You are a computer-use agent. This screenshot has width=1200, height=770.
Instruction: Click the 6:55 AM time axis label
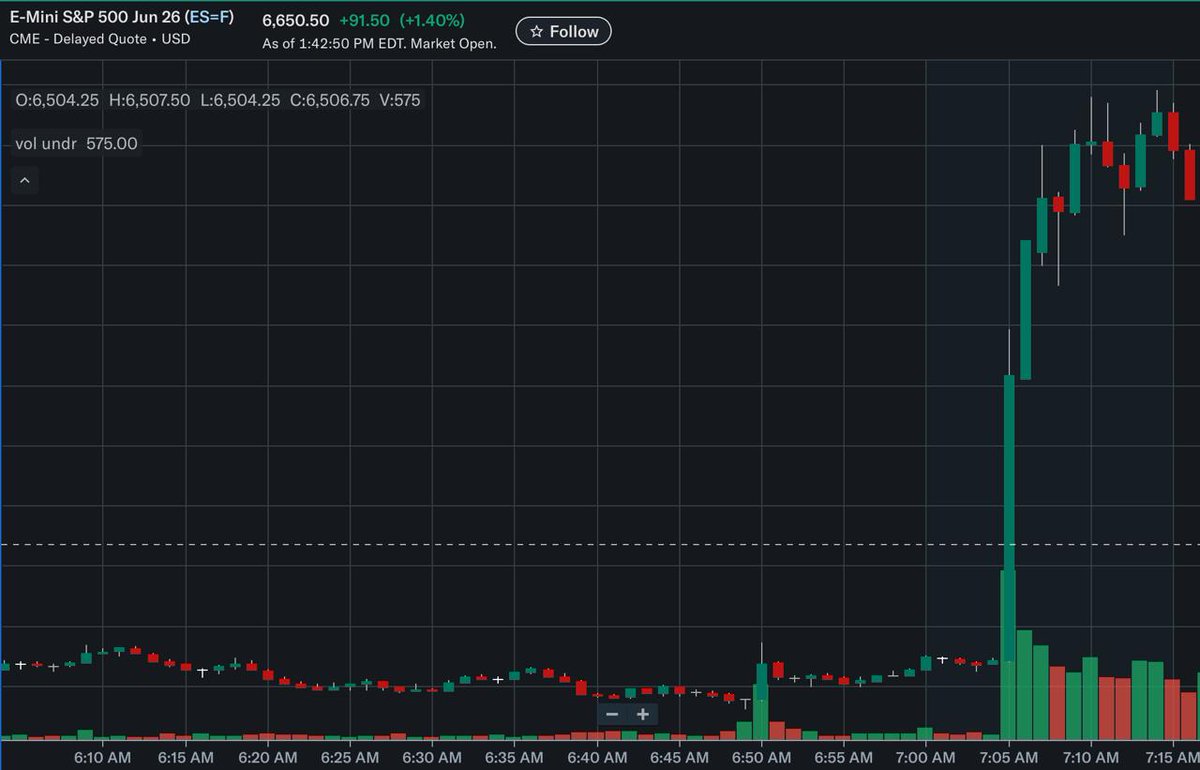[844, 758]
